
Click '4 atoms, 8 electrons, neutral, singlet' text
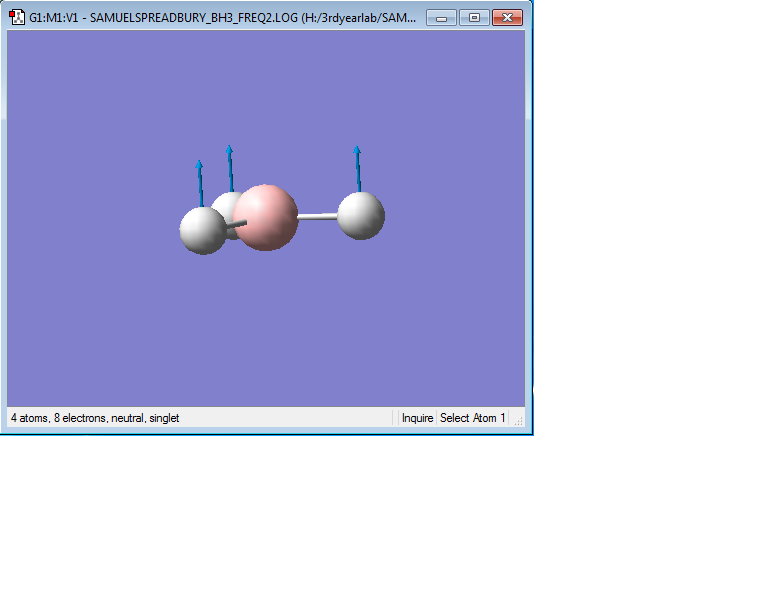click(95, 418)
